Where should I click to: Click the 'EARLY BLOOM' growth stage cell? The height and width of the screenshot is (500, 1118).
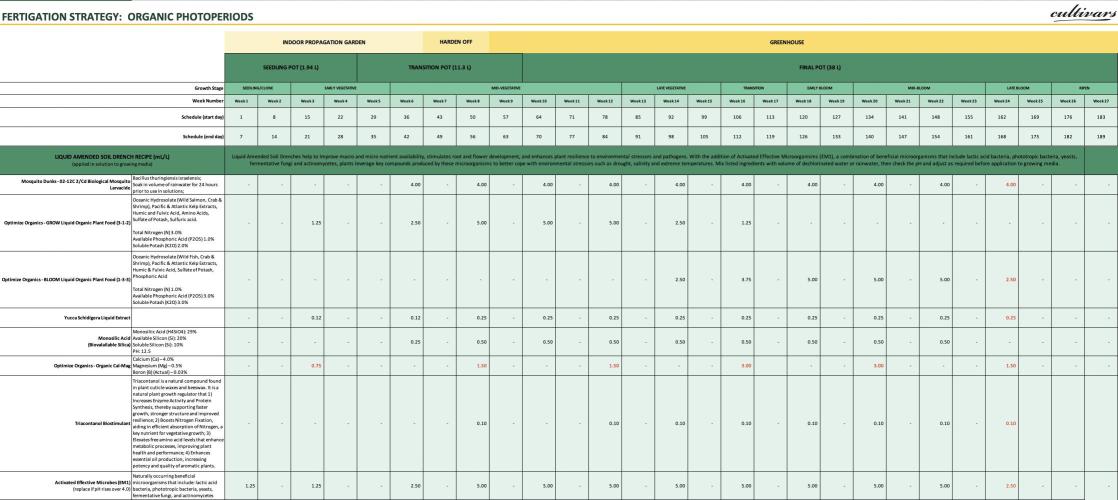[820, 88]
